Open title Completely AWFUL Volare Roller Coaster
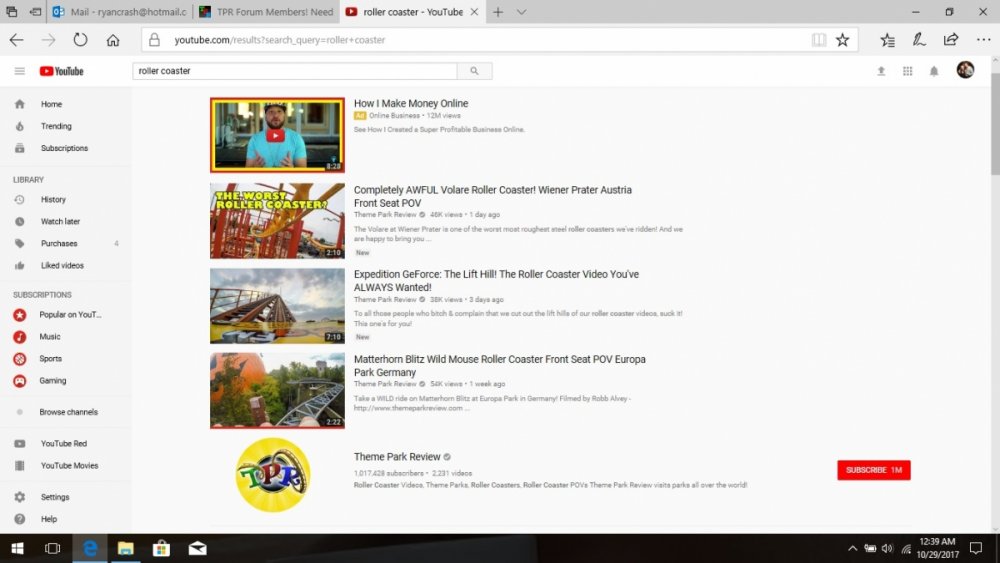 click(x=492, y=196)
